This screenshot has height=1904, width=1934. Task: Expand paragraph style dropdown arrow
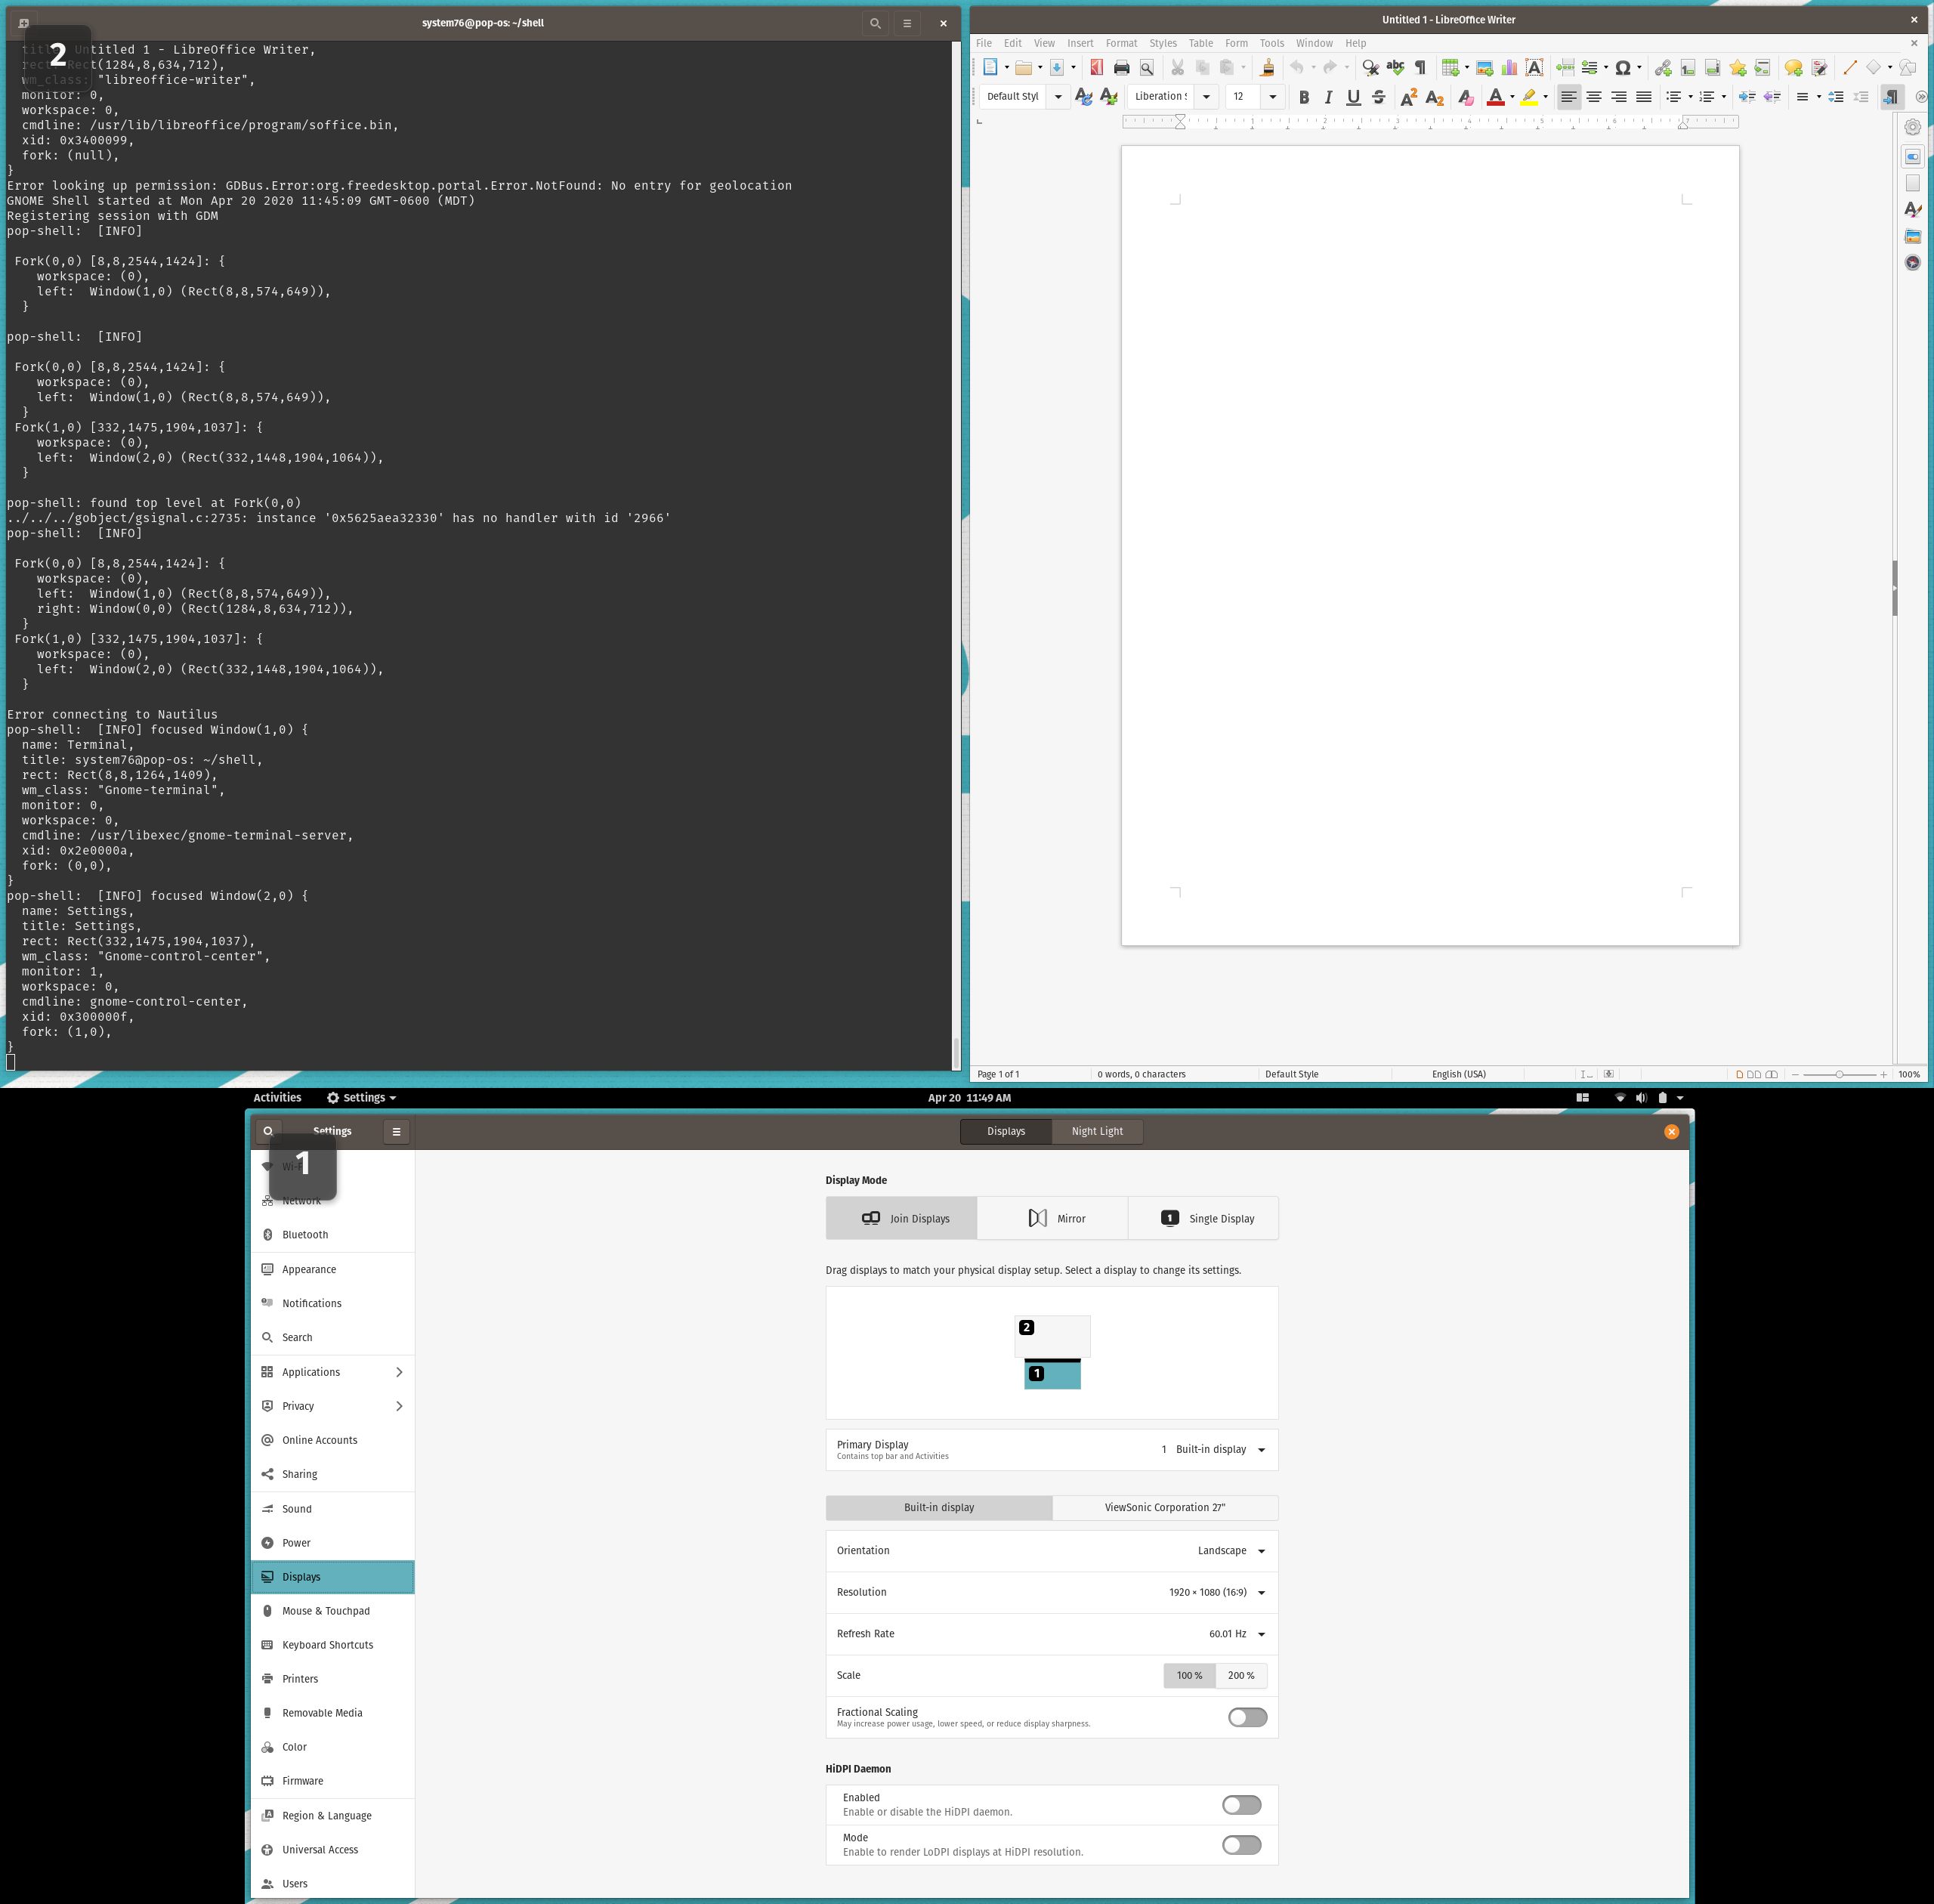pyautogui.click(x=1058, y=97)
